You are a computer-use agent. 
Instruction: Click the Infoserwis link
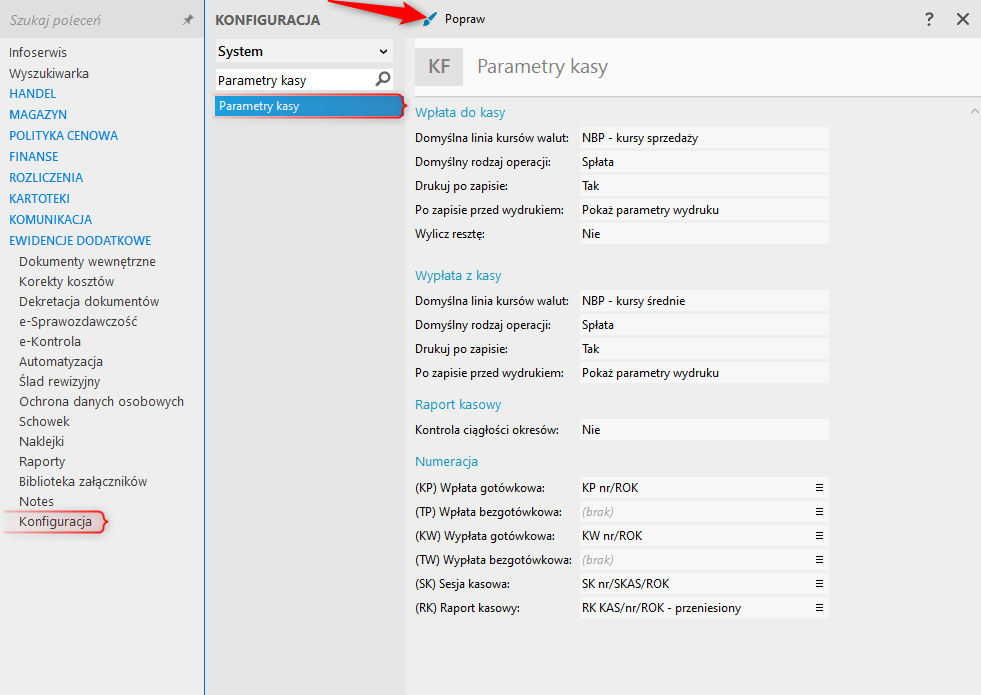(38, 52)
